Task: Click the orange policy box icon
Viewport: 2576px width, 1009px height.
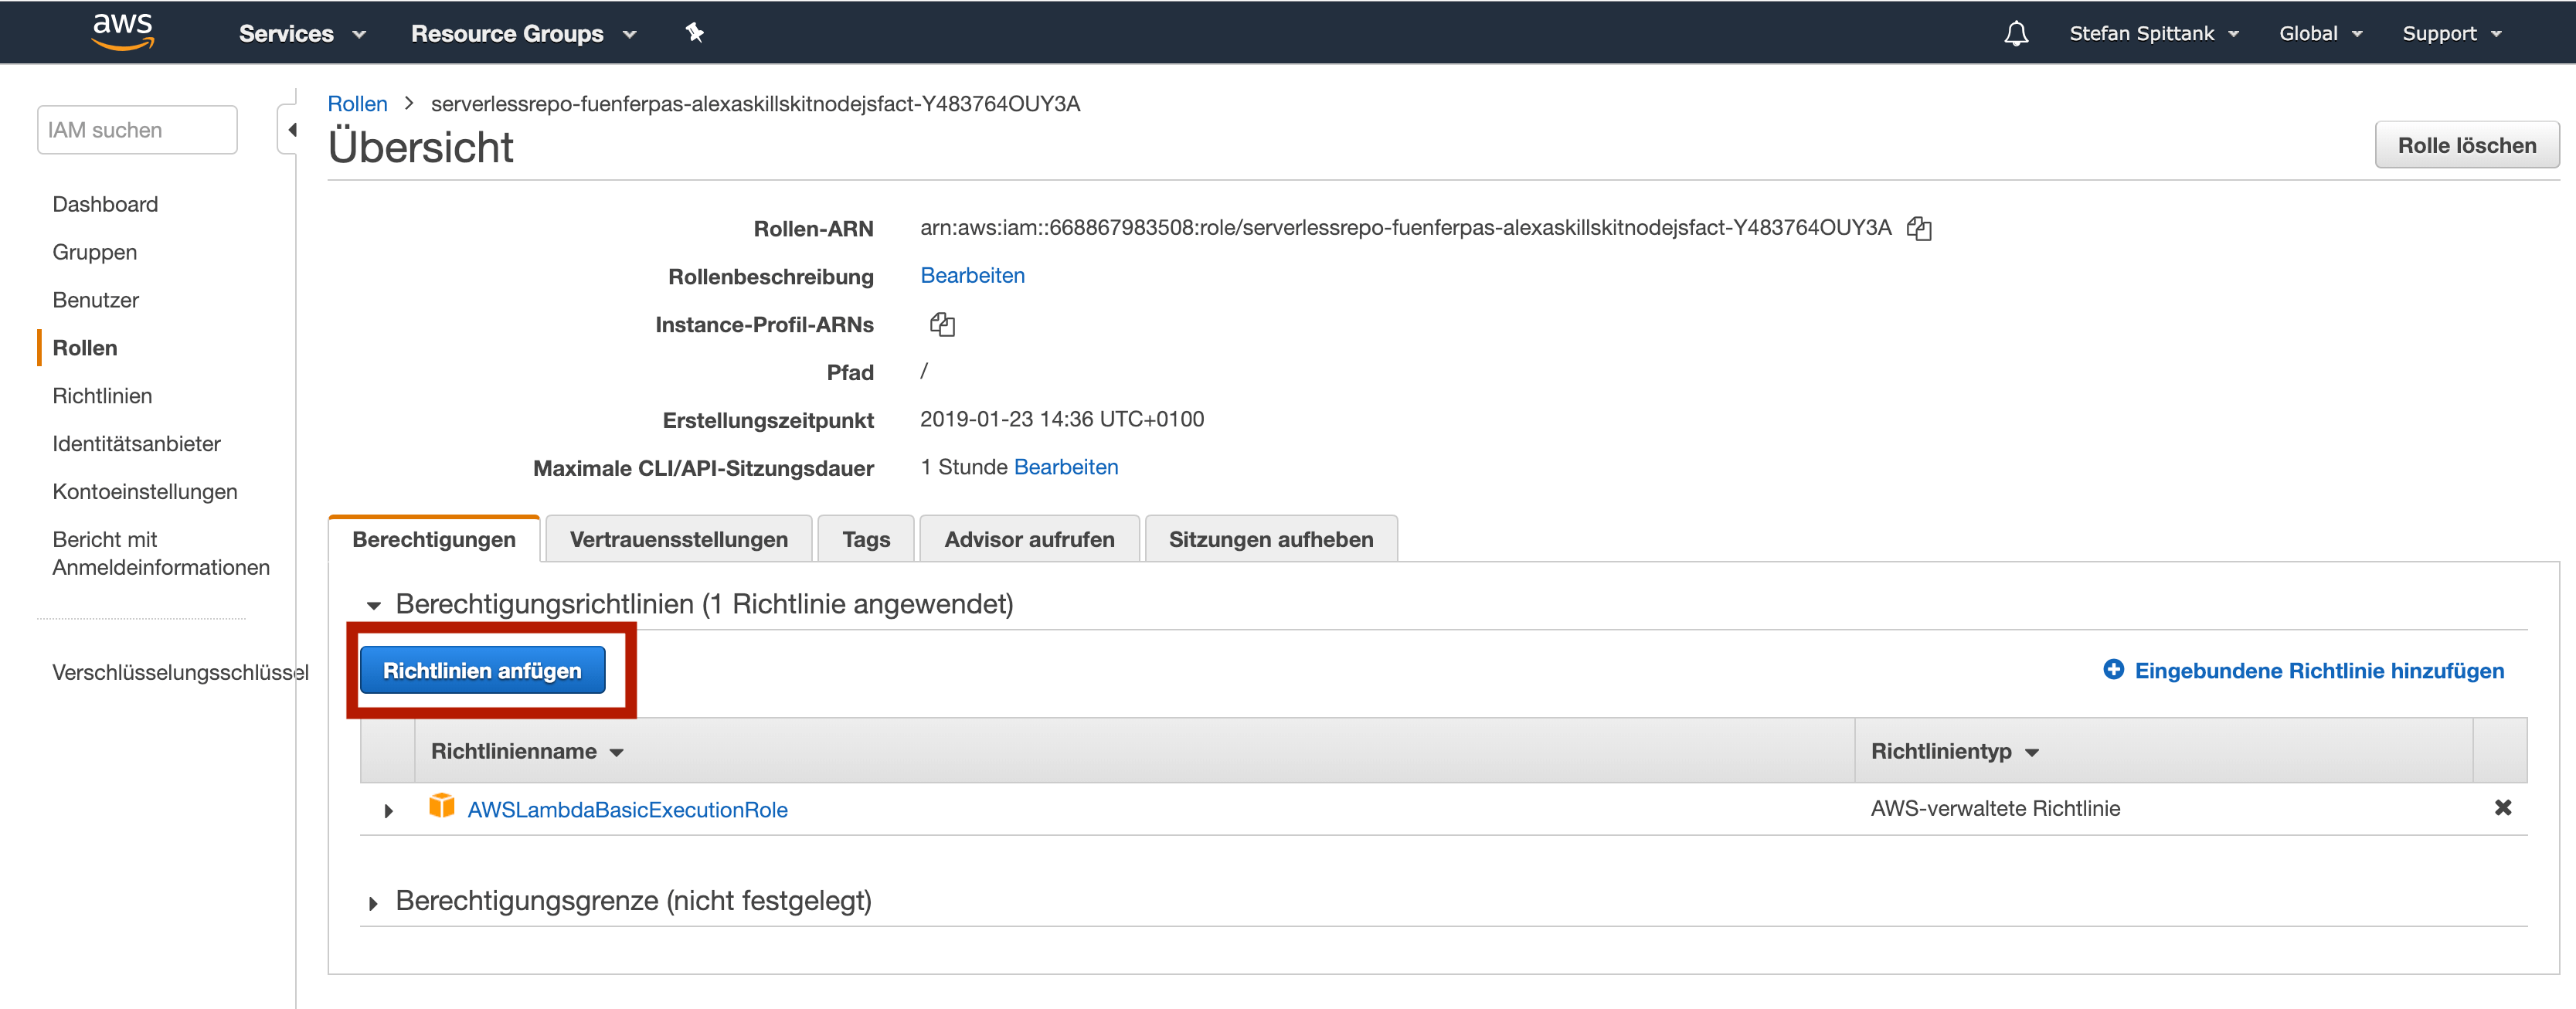Action: (441, 806)
